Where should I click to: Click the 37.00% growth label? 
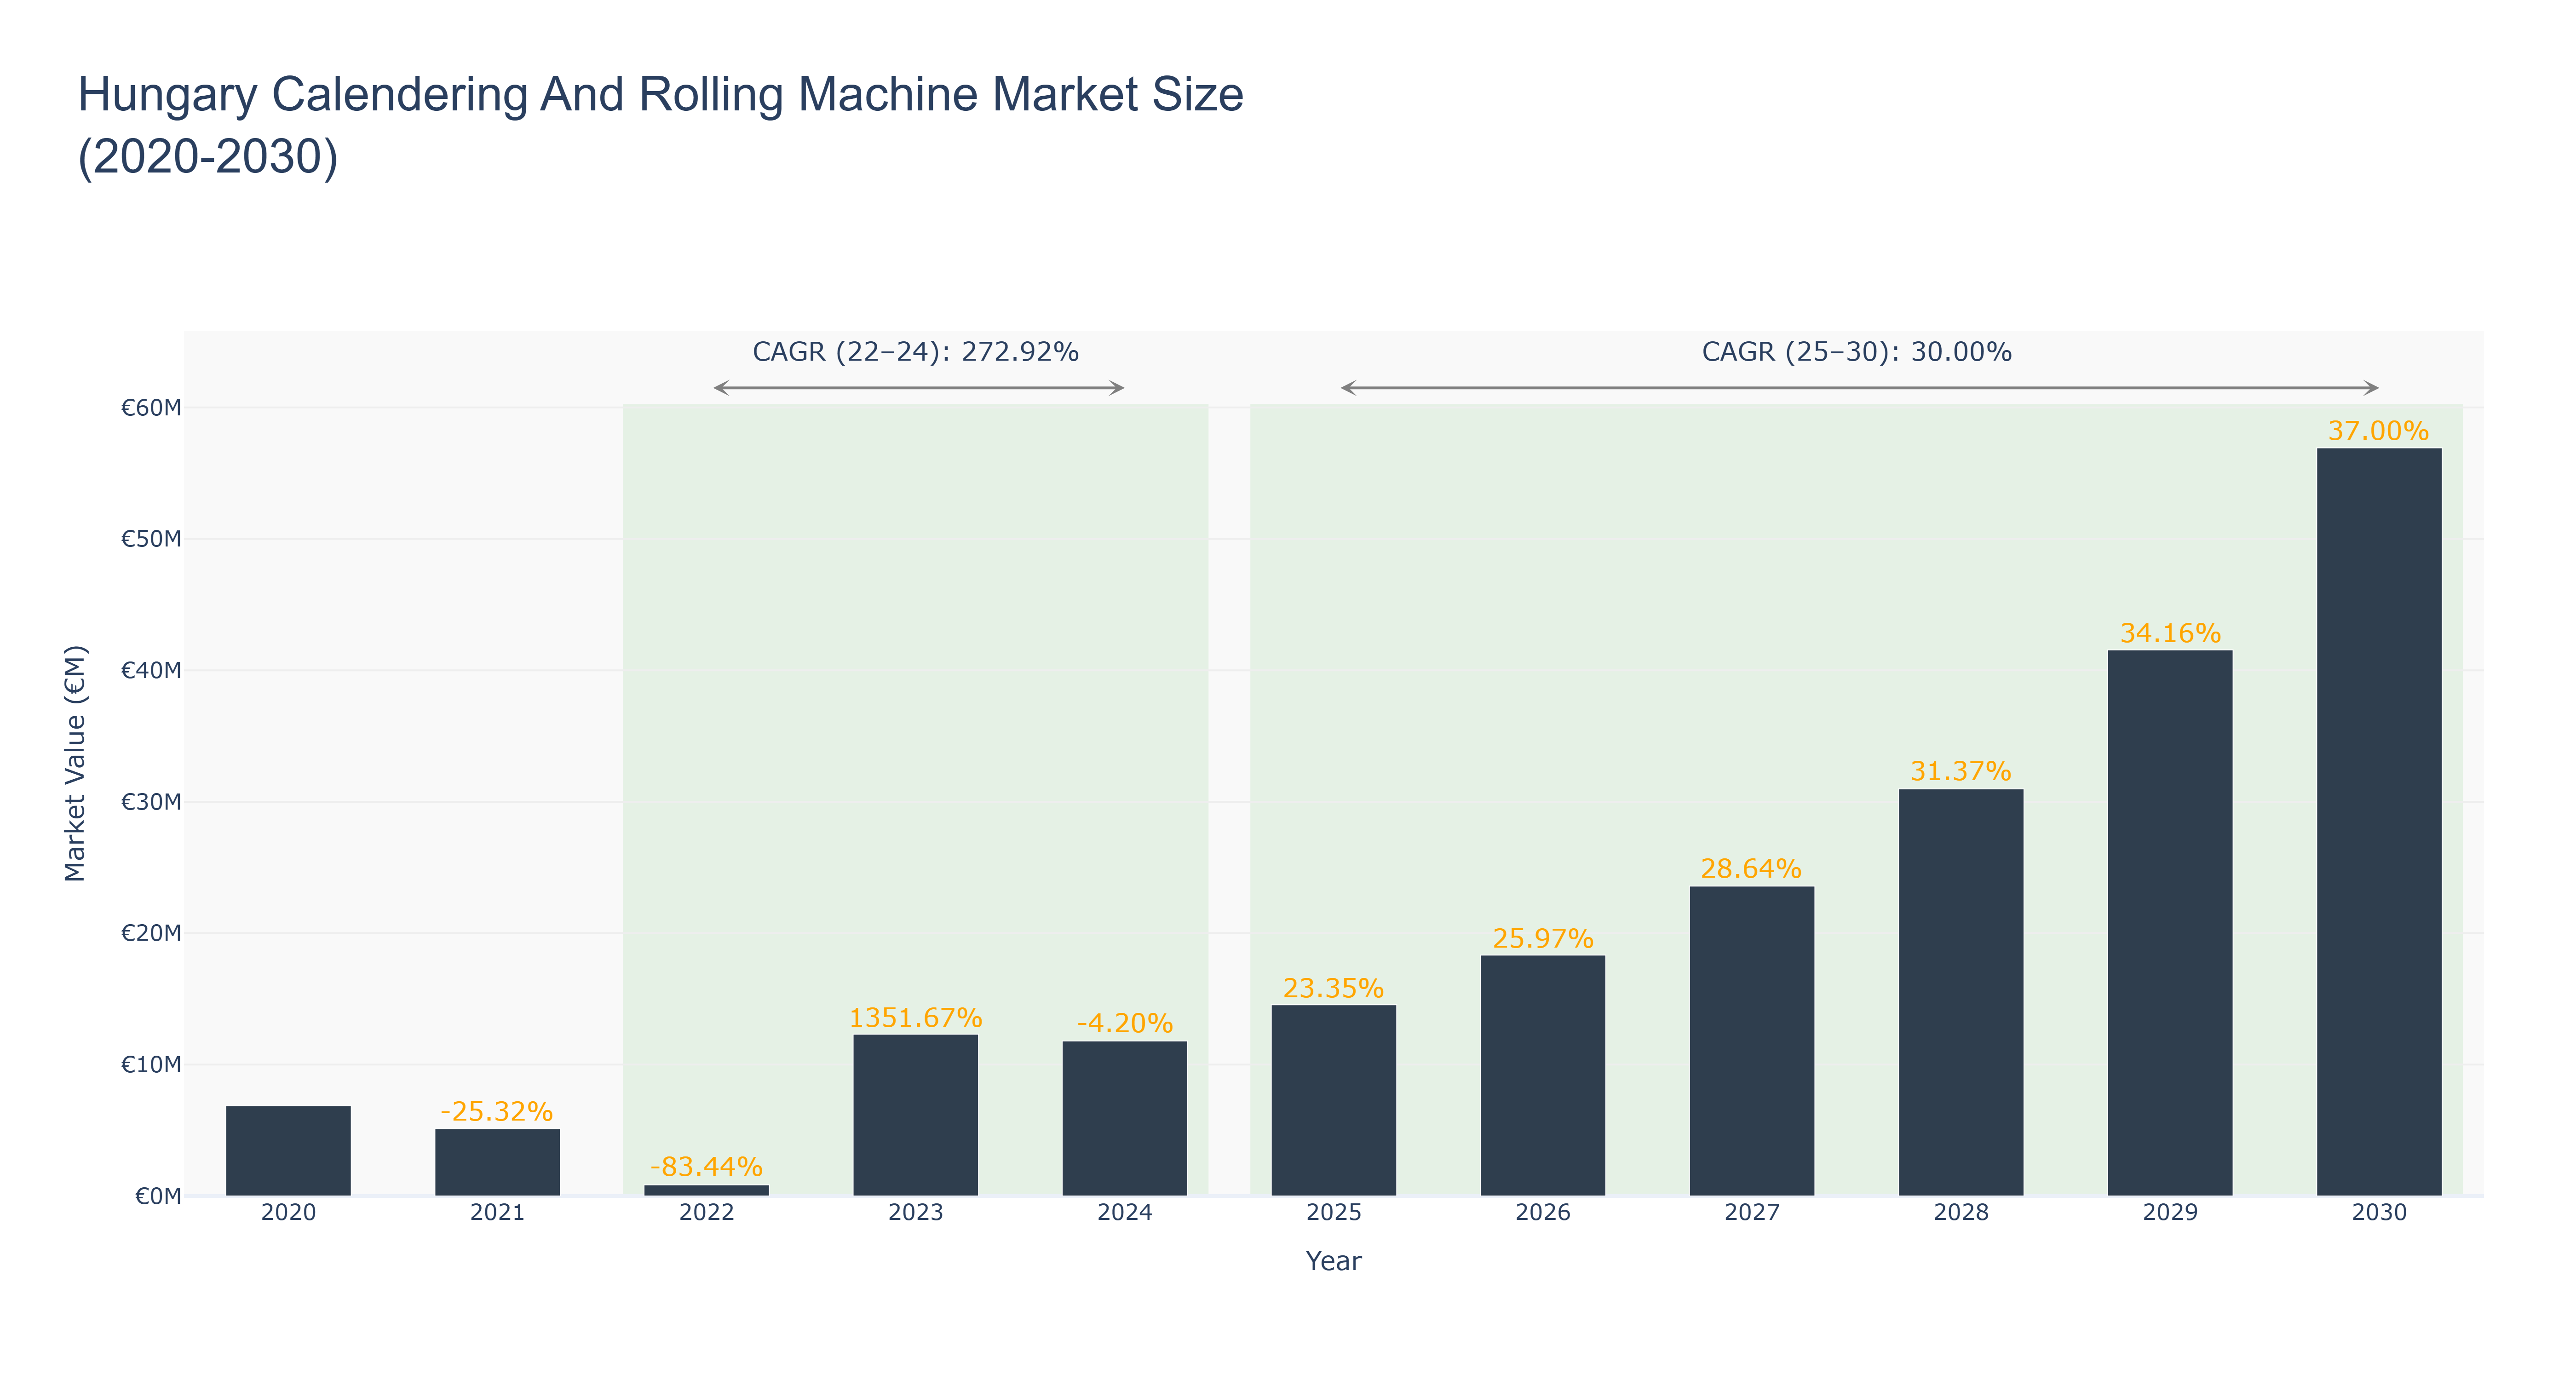pos(2378,431)
